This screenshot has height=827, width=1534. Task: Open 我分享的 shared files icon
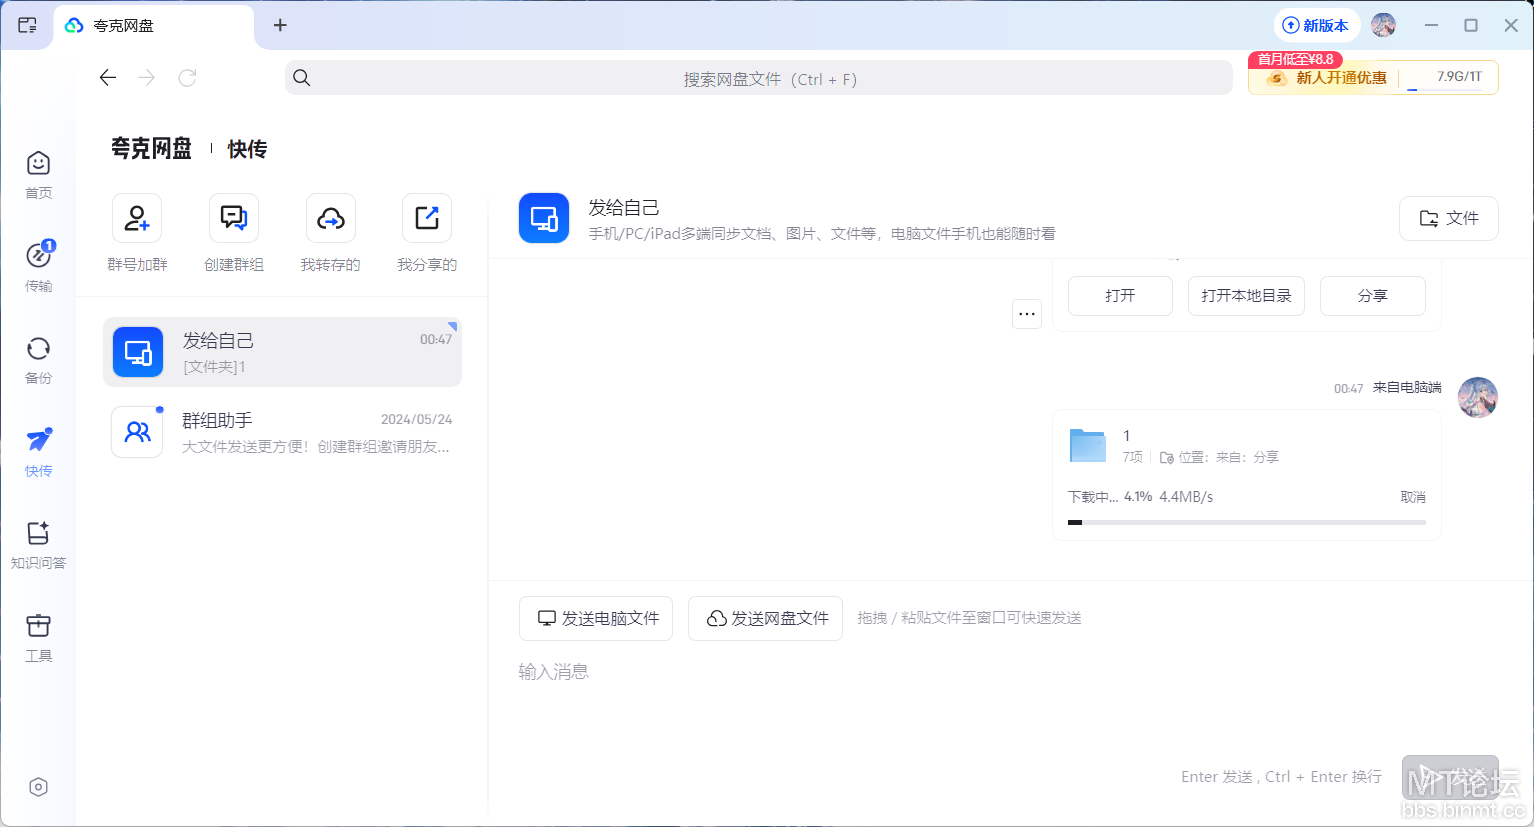point(427,219)
